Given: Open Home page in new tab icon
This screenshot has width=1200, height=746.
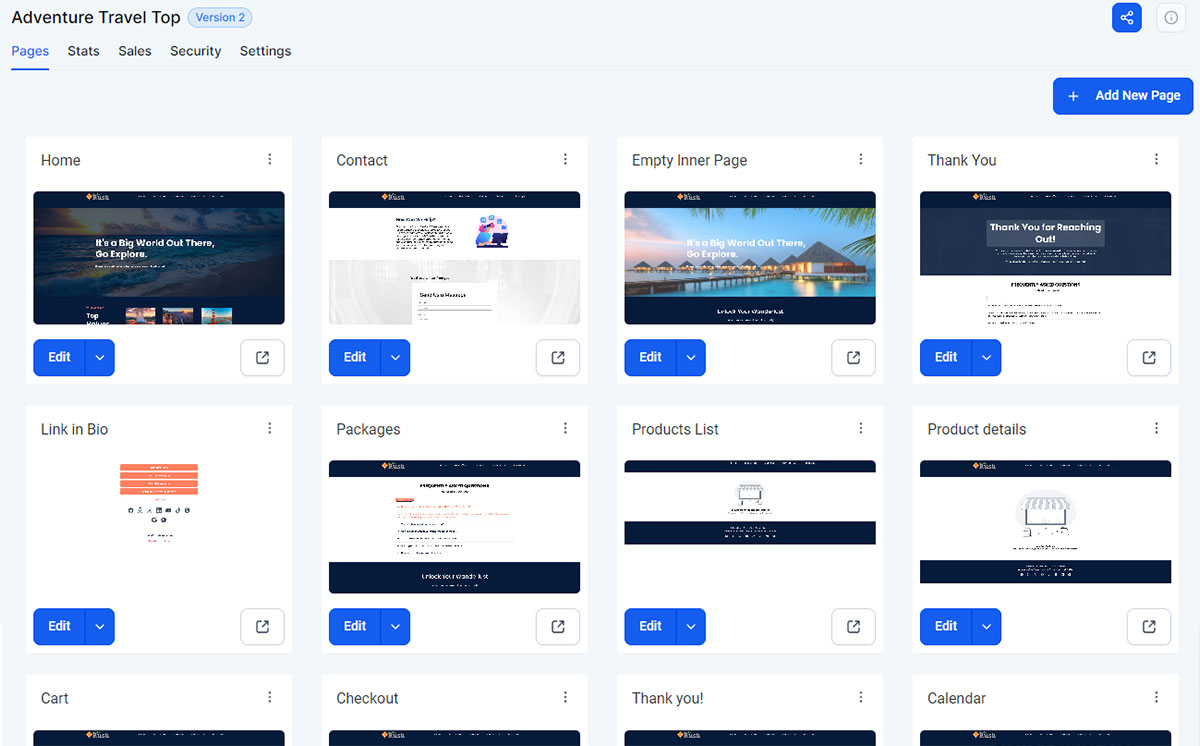Looking at the screenshot, I should coord(262,358).
